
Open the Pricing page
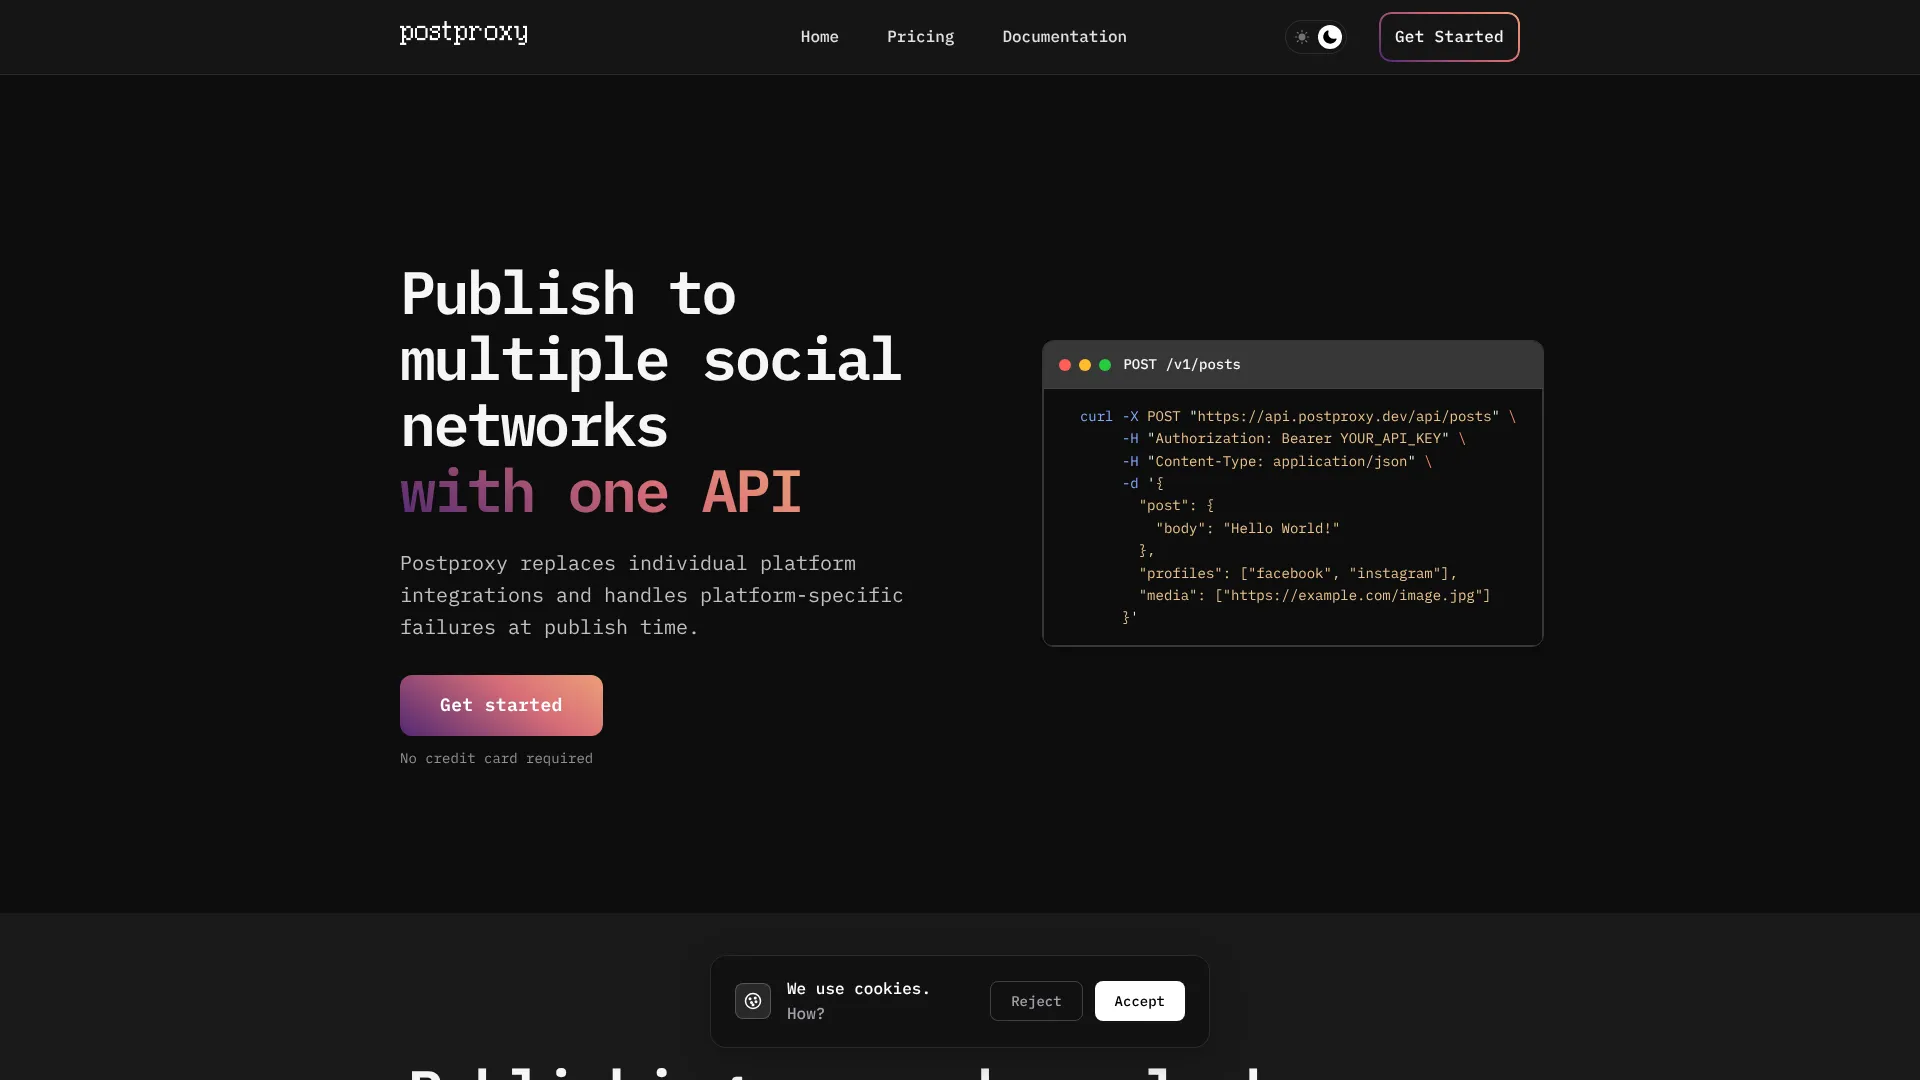pos(920,37)
